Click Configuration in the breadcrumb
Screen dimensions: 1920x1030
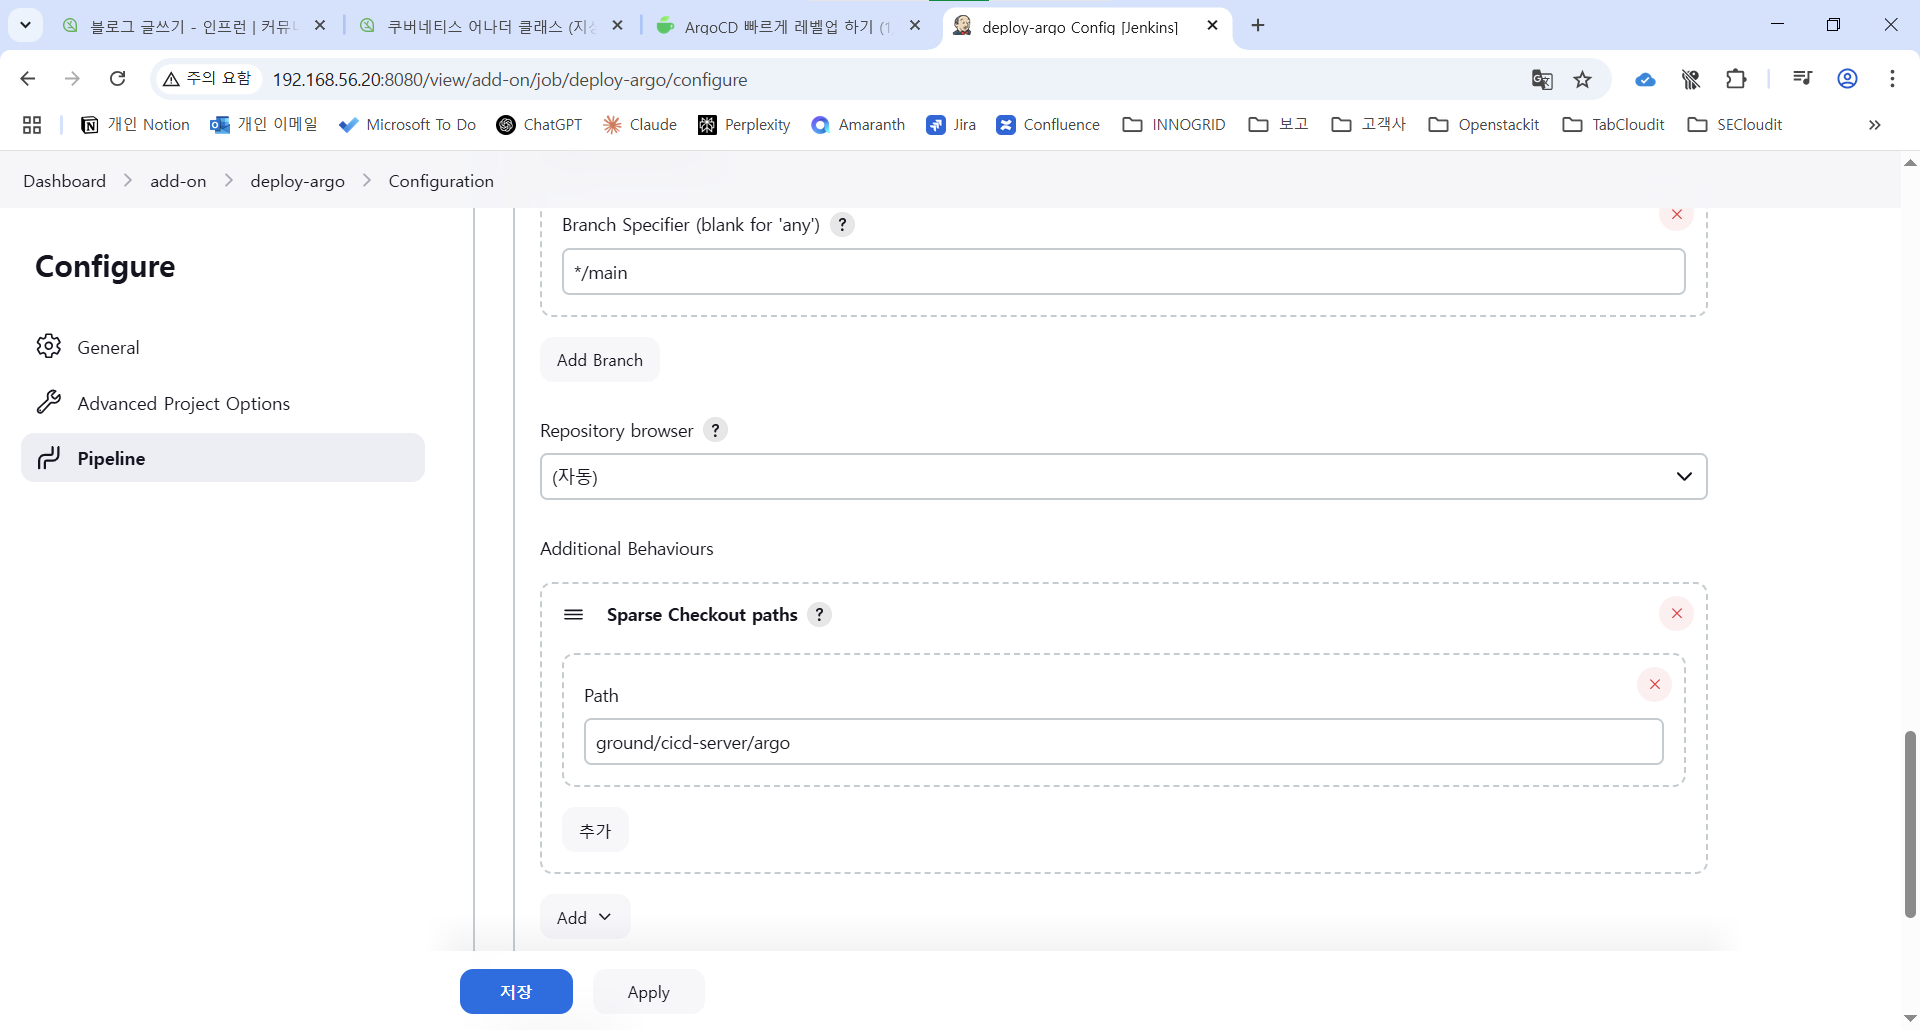[x=441, y=181]
